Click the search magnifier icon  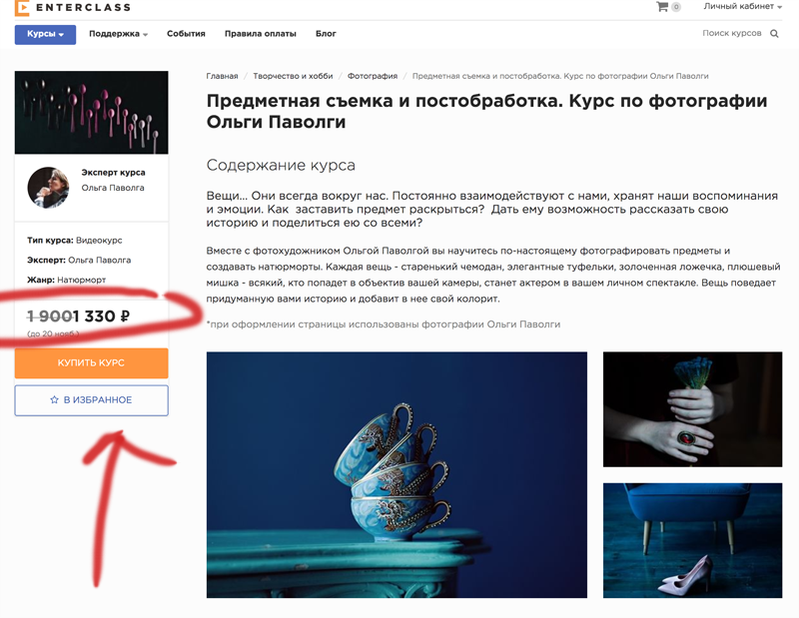pyautogui.click(x=774, y=34)
